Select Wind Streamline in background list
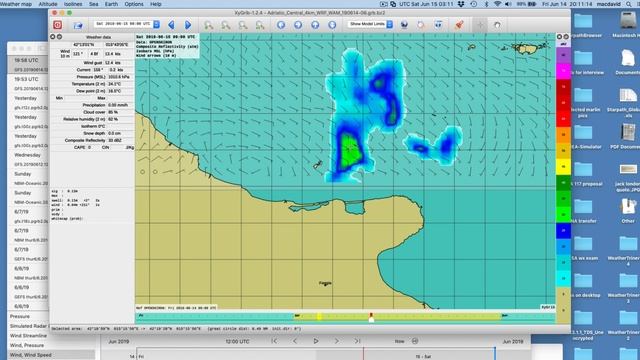The image size is (640, 360). pos(28,336)
